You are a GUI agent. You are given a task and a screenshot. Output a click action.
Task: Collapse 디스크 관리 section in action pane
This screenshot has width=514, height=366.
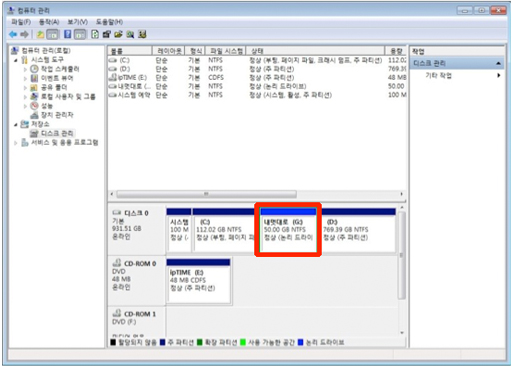(x=498, y=63)
